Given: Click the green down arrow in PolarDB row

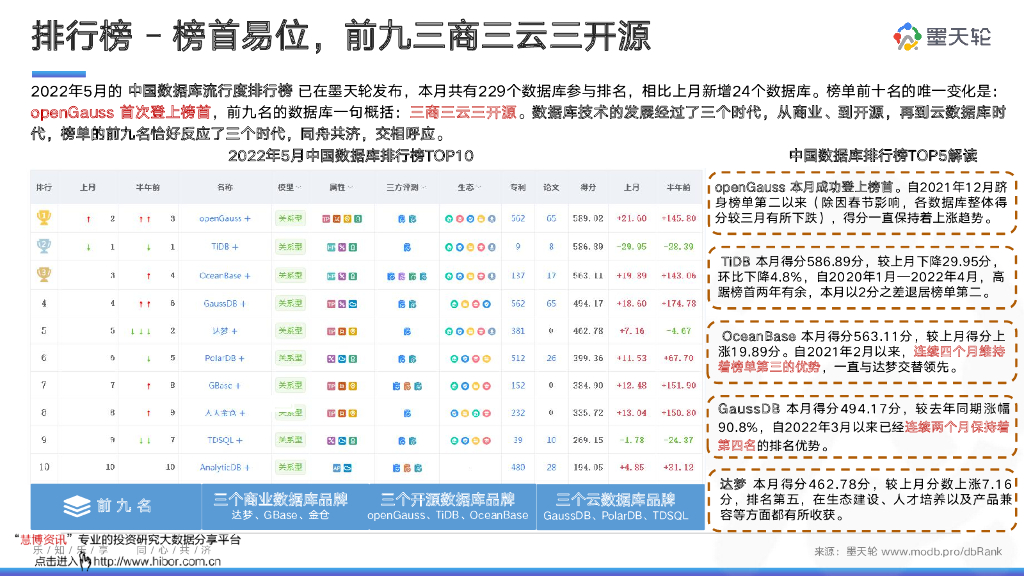Looking at the screenshot, I should tap(148, 359).
